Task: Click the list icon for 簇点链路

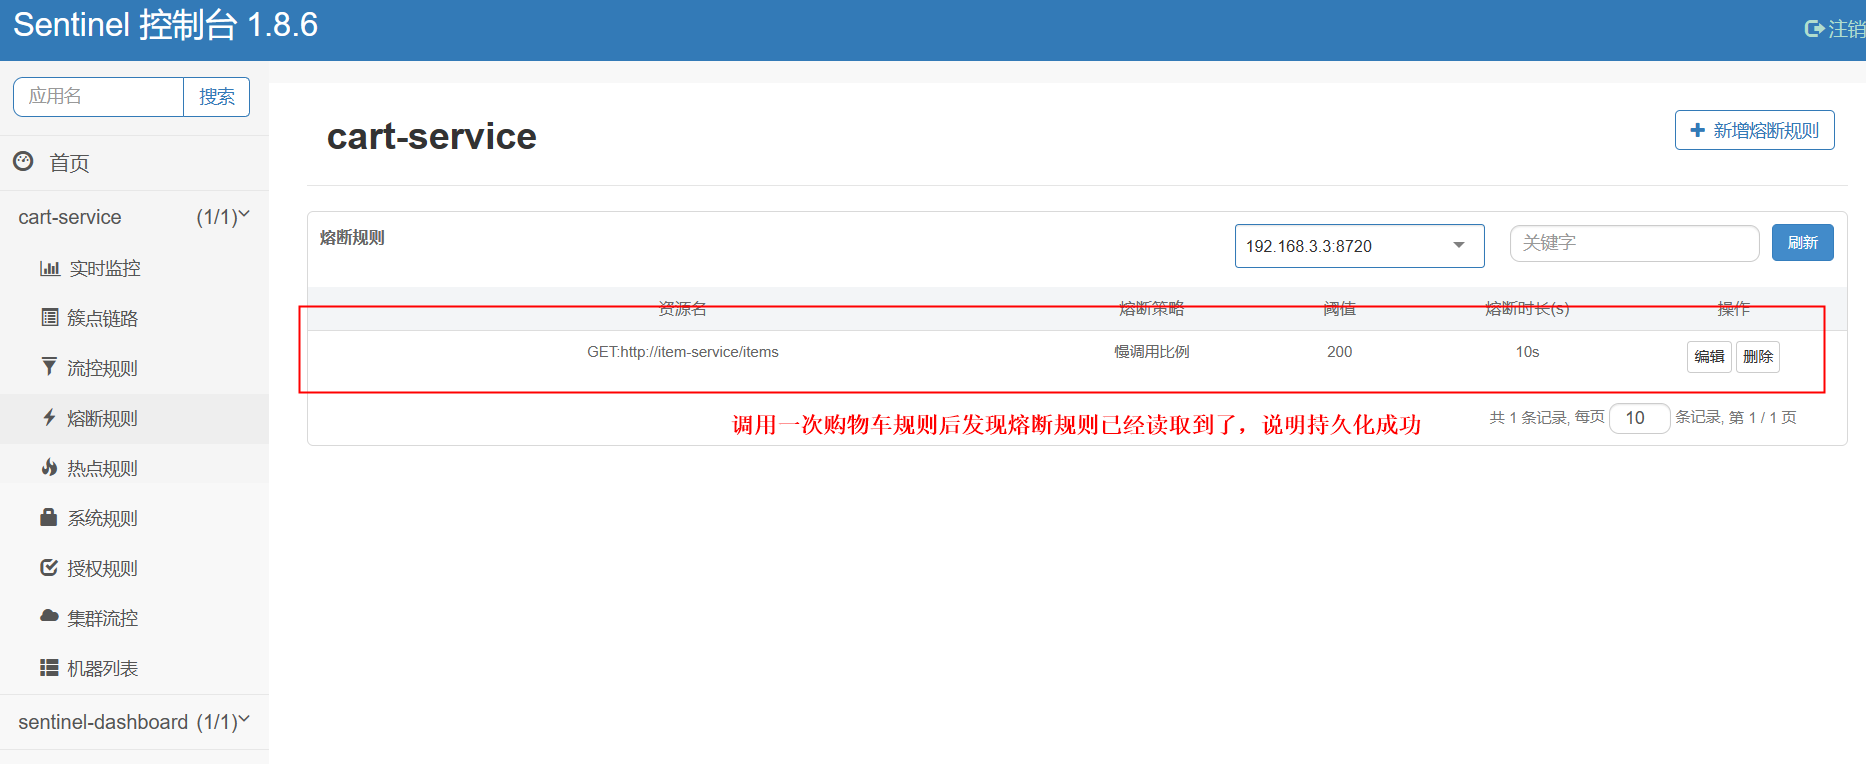Action: pyautogui.click(x=49, y=318)
